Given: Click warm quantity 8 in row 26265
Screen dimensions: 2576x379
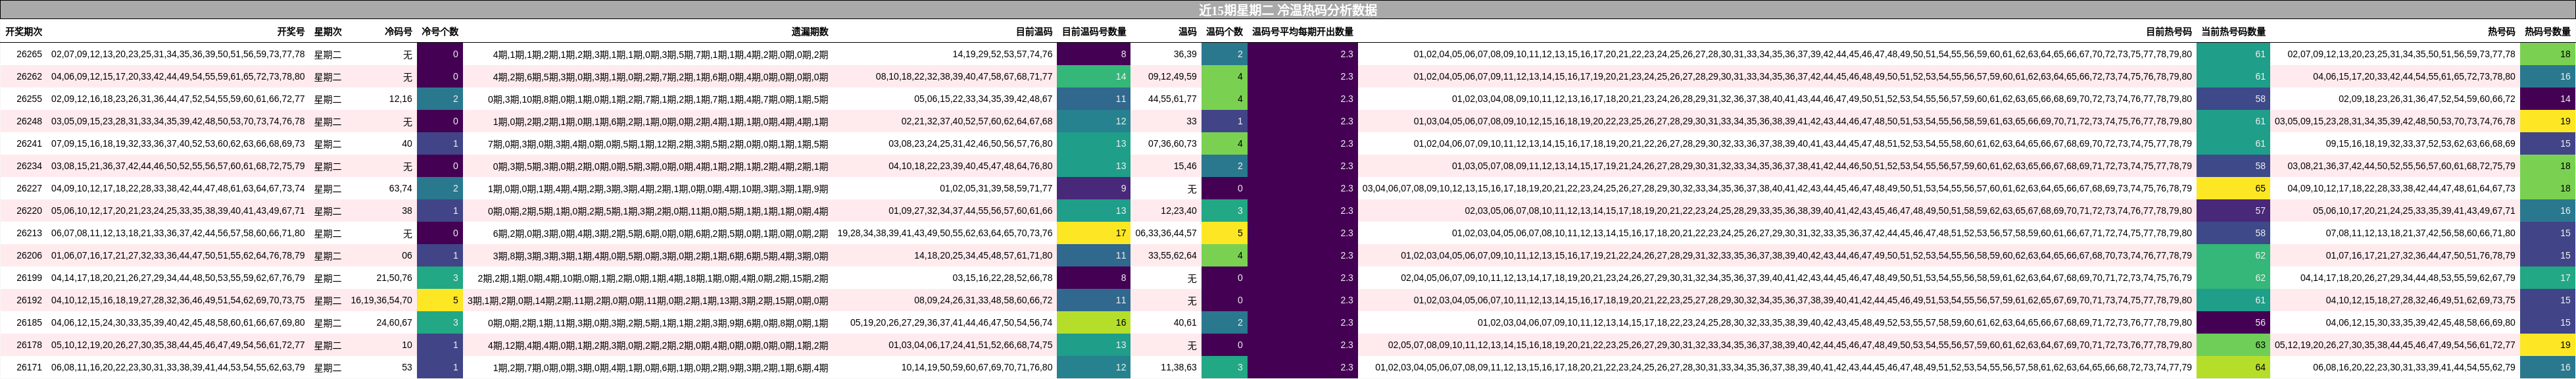Looking at the screenshot, I should point(1094,54).
